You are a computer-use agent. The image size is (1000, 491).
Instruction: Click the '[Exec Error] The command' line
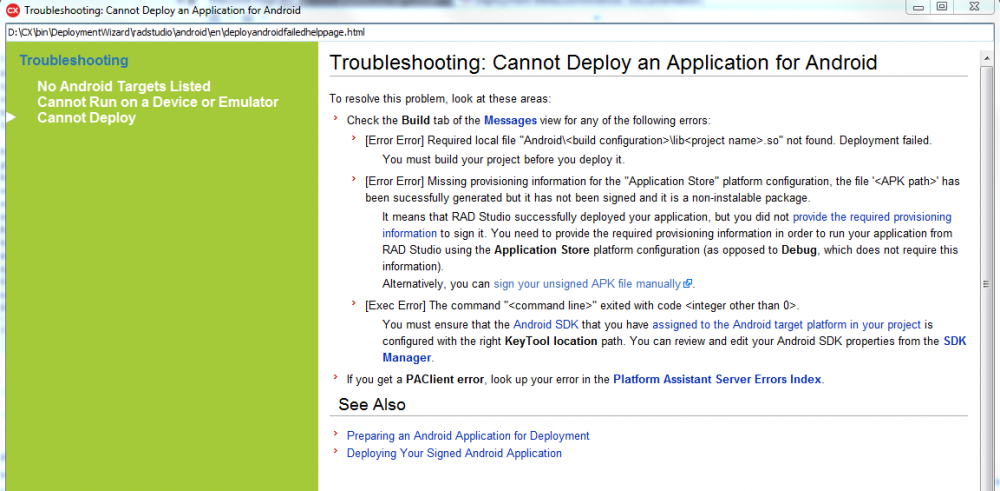tap(582, 304)
